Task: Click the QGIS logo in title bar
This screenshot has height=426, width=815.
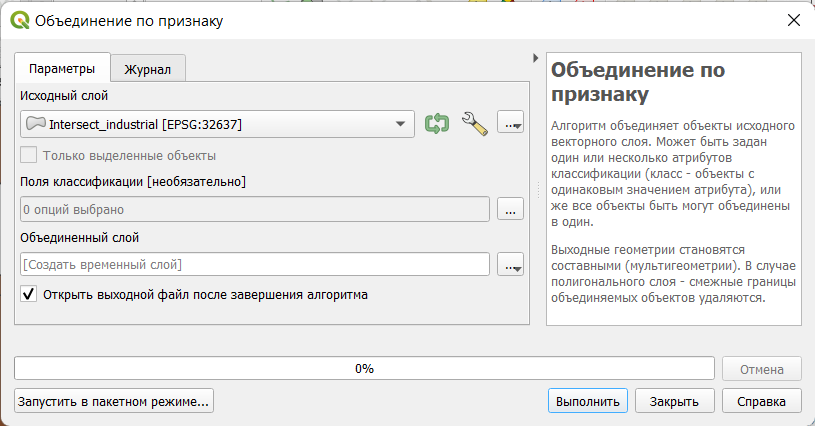Action: [20, 21]
